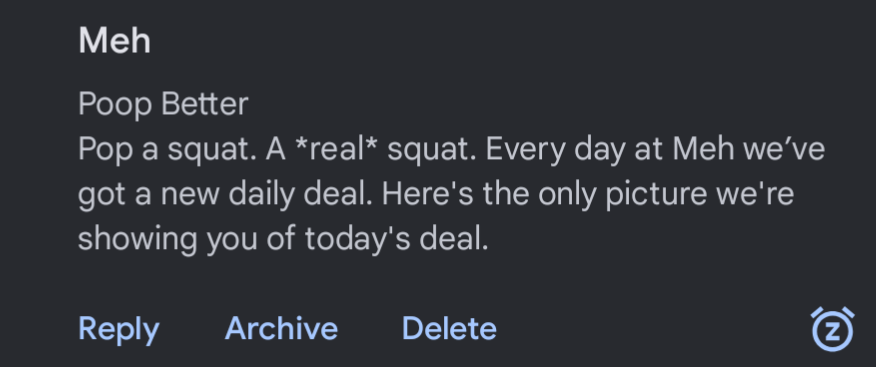Reply to the Meh email

pyautogui.click(x=119, y=329)
